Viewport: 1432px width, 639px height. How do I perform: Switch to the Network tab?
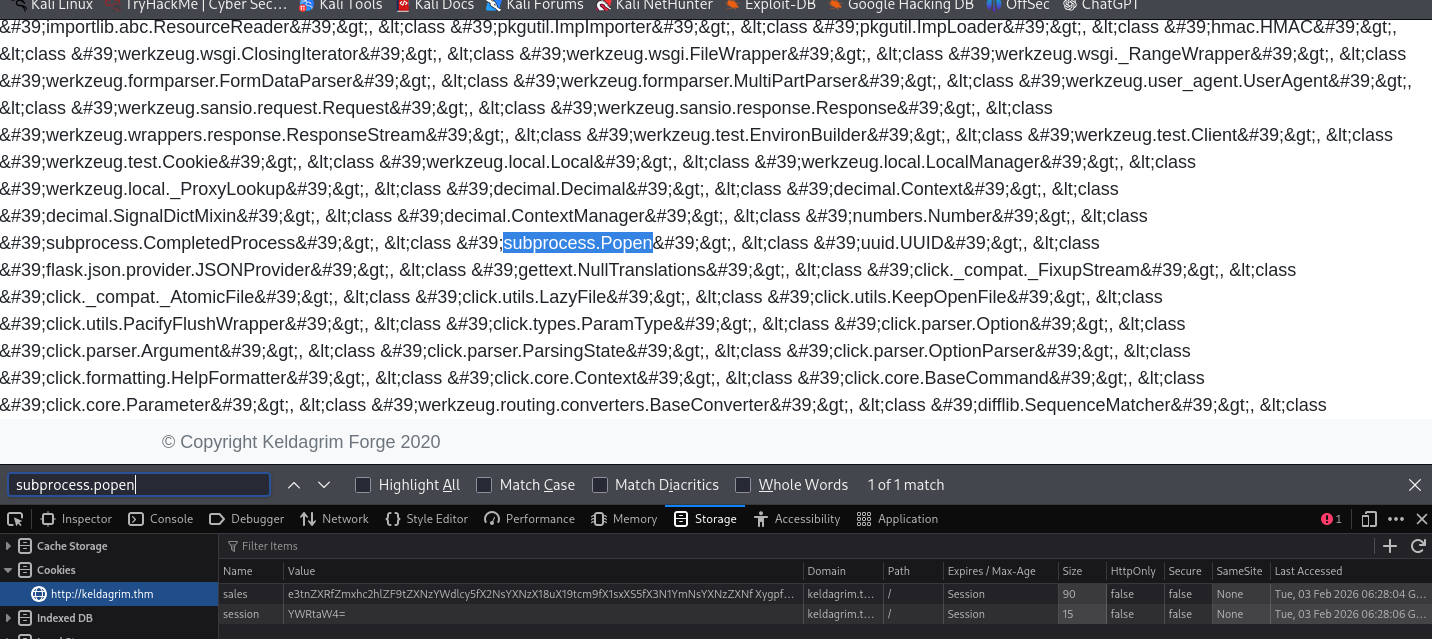pyautogui.click(x=334, y=519)
